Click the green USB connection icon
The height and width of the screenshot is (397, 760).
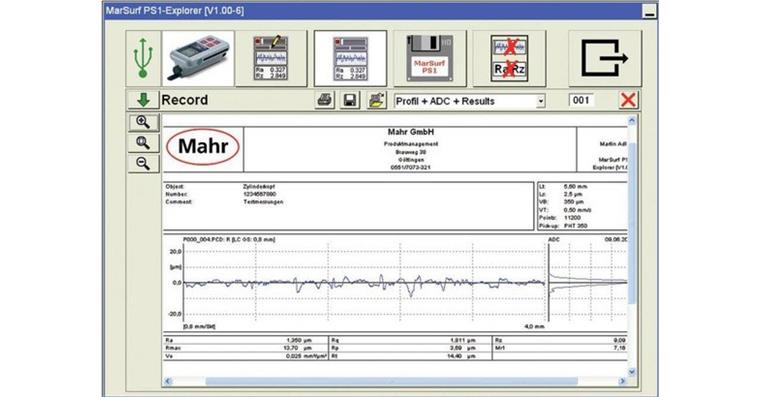click(x=143, y=59)
